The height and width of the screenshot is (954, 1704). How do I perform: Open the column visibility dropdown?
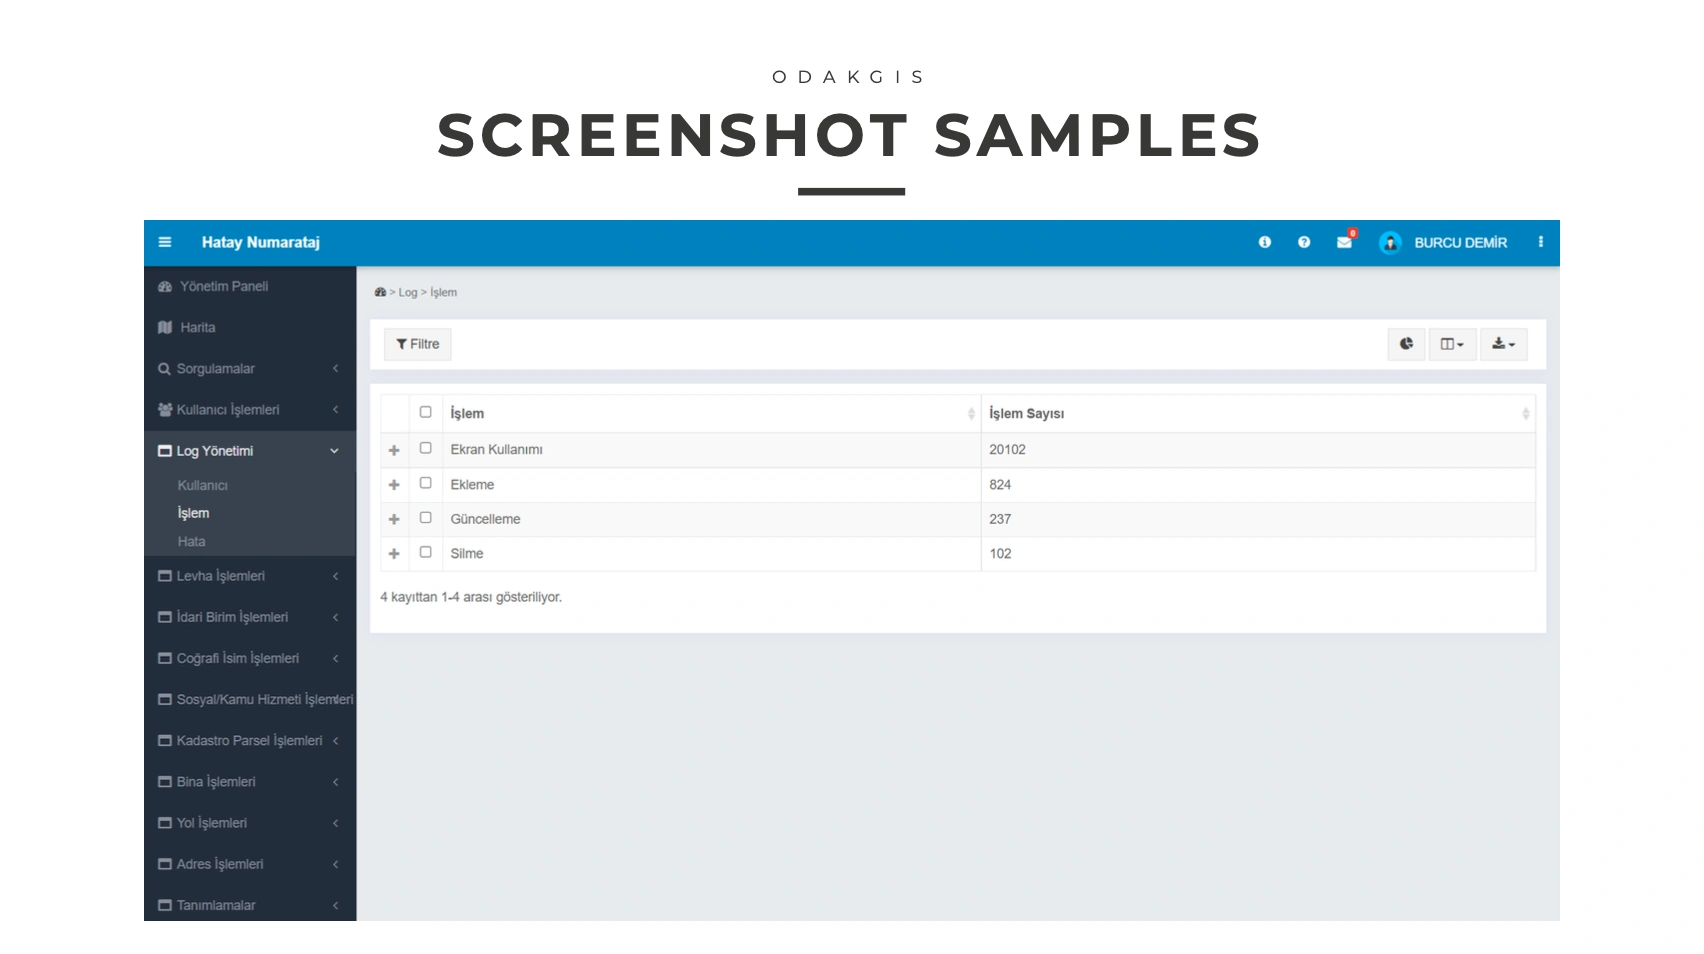(x=1451, y=344)
